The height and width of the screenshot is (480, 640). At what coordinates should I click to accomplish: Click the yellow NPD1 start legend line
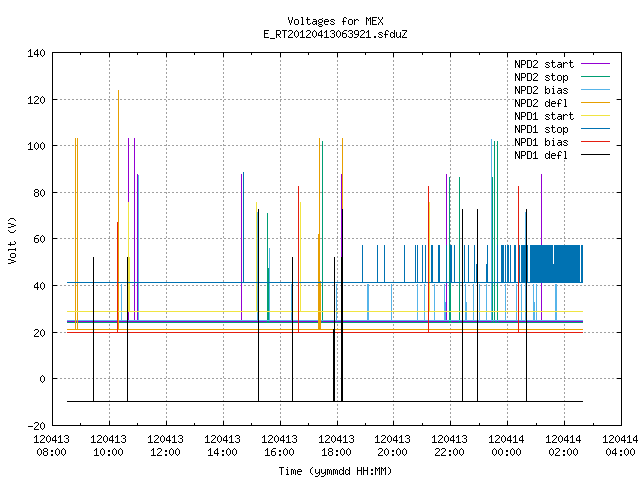tap(596, 116)
